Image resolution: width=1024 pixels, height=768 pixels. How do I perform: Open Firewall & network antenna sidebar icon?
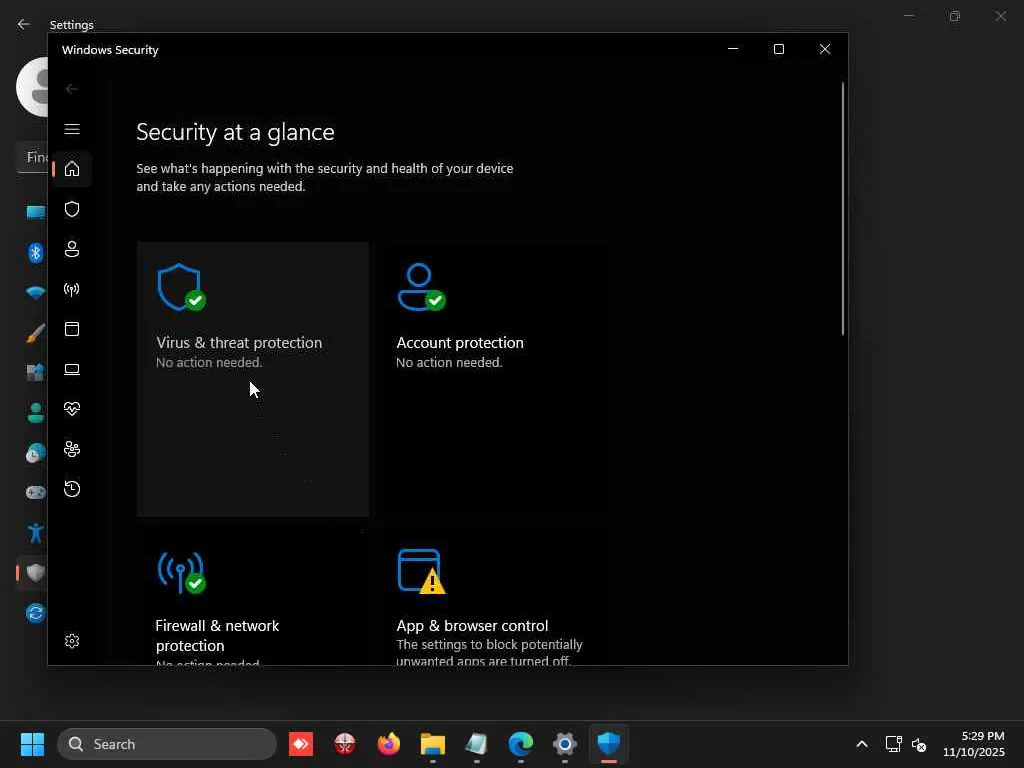pos(72,289)
